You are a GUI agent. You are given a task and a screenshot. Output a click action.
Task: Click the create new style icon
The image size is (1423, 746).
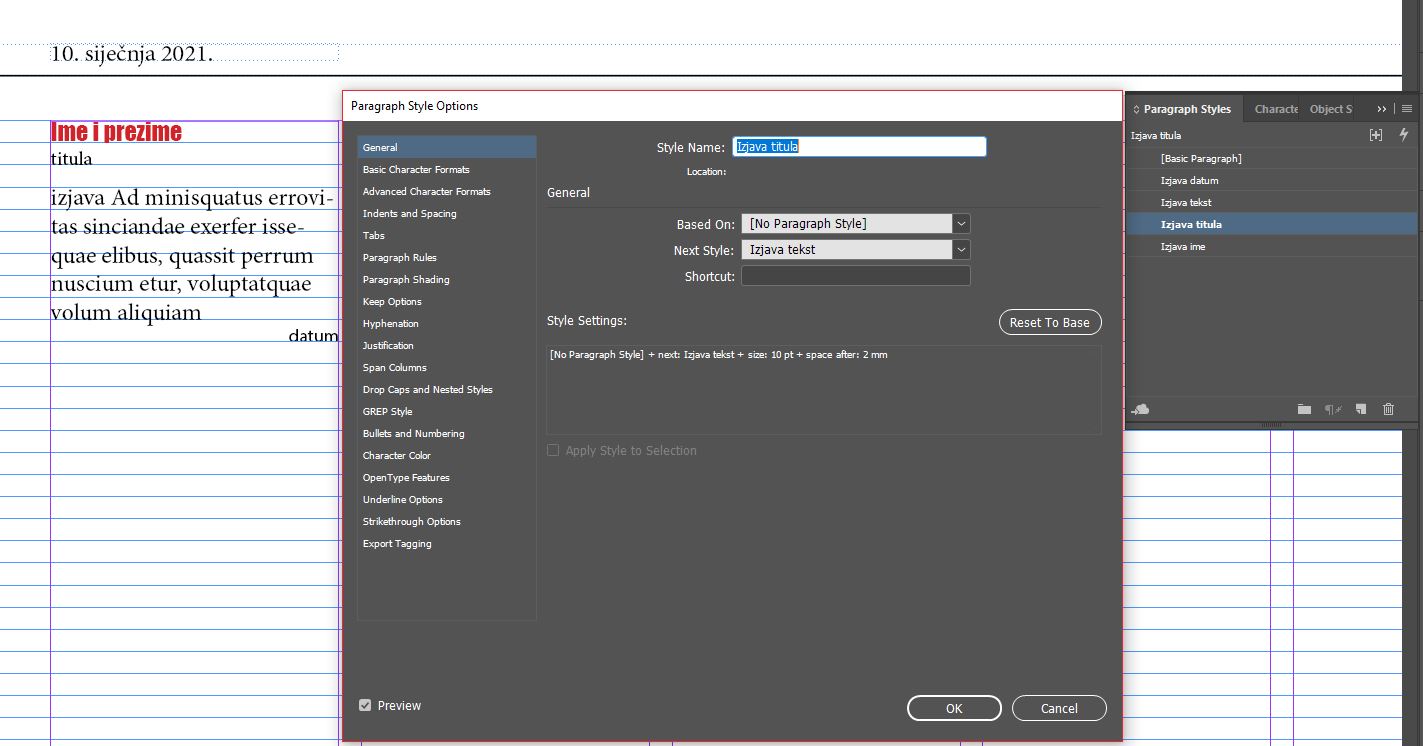(x=1361, y=409)
